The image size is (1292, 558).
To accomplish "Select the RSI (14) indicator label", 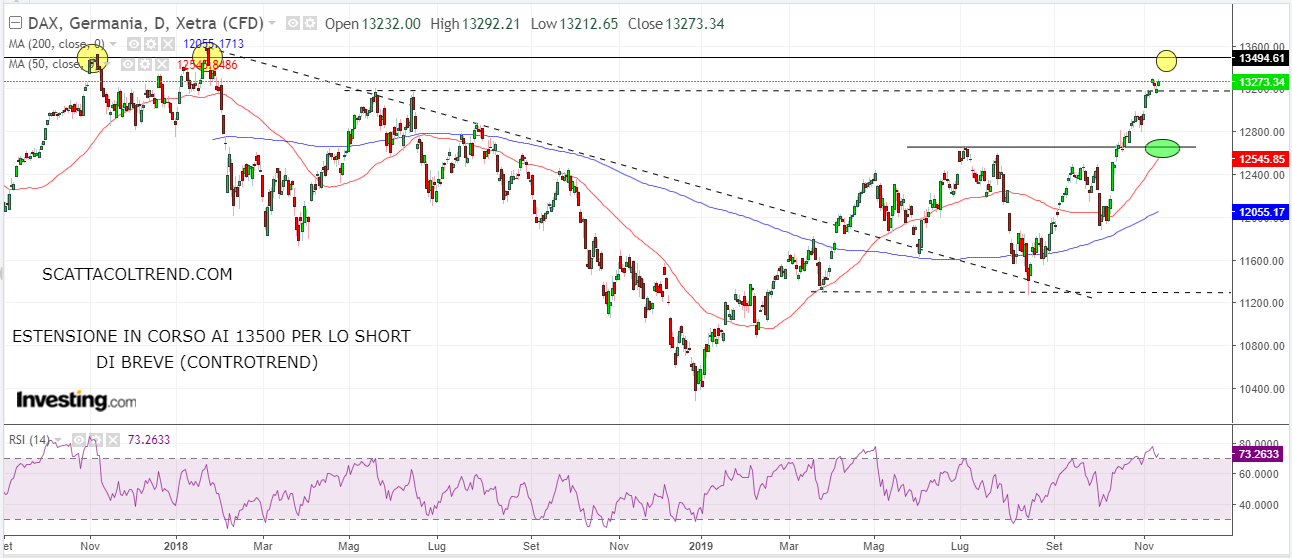I will 29,440.
